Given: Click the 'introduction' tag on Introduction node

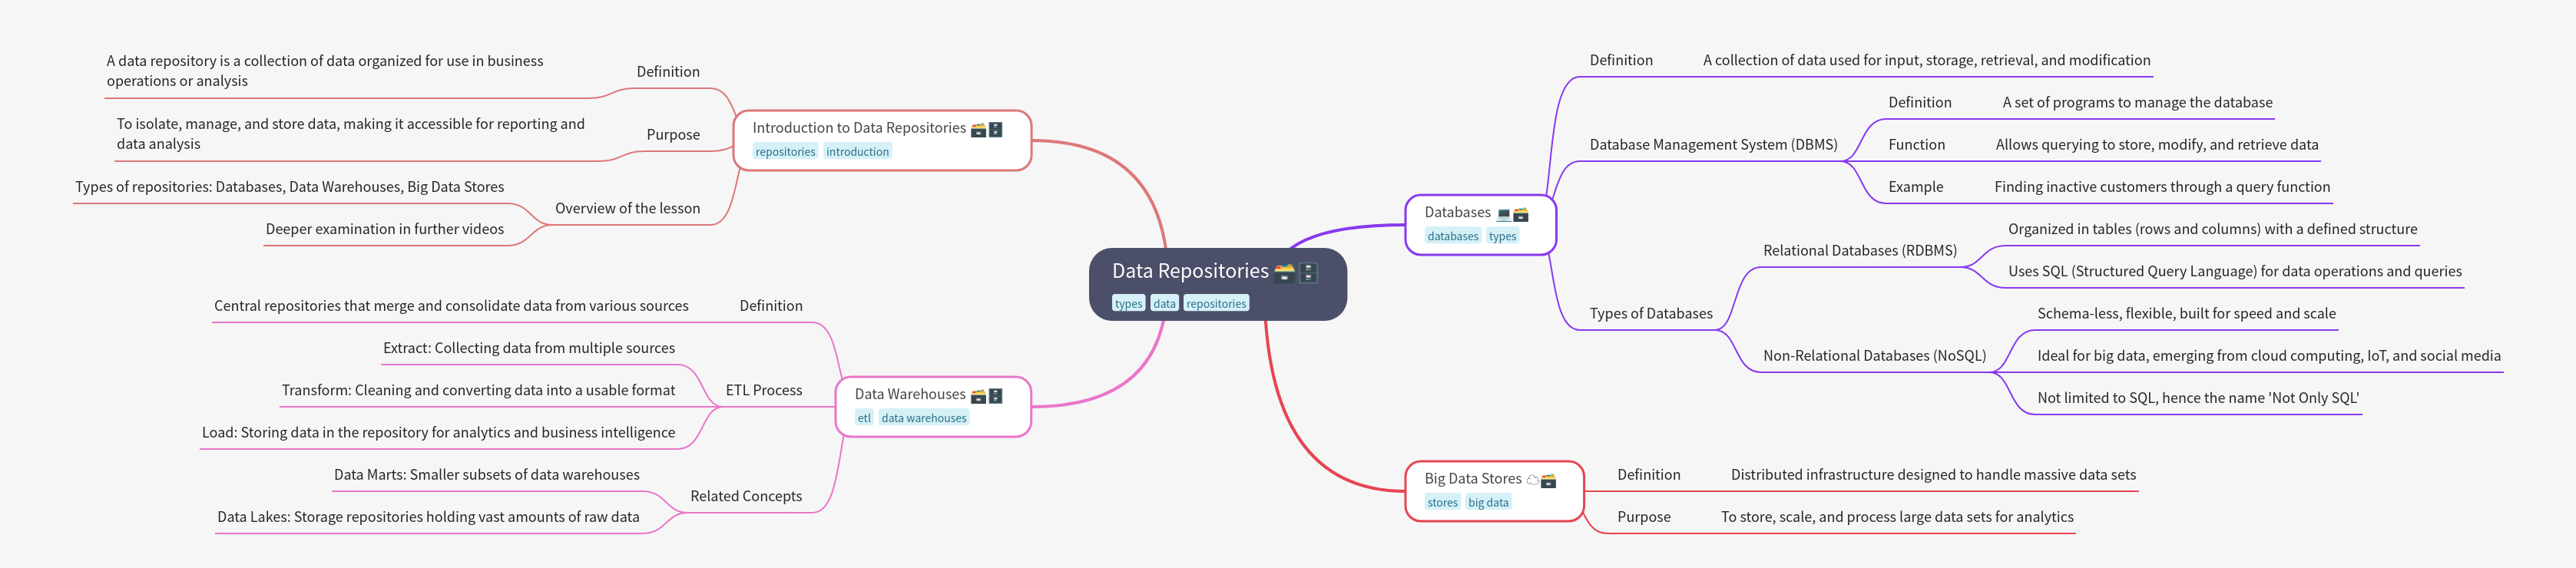Looking at the screenshot, I should coord(857,152).
